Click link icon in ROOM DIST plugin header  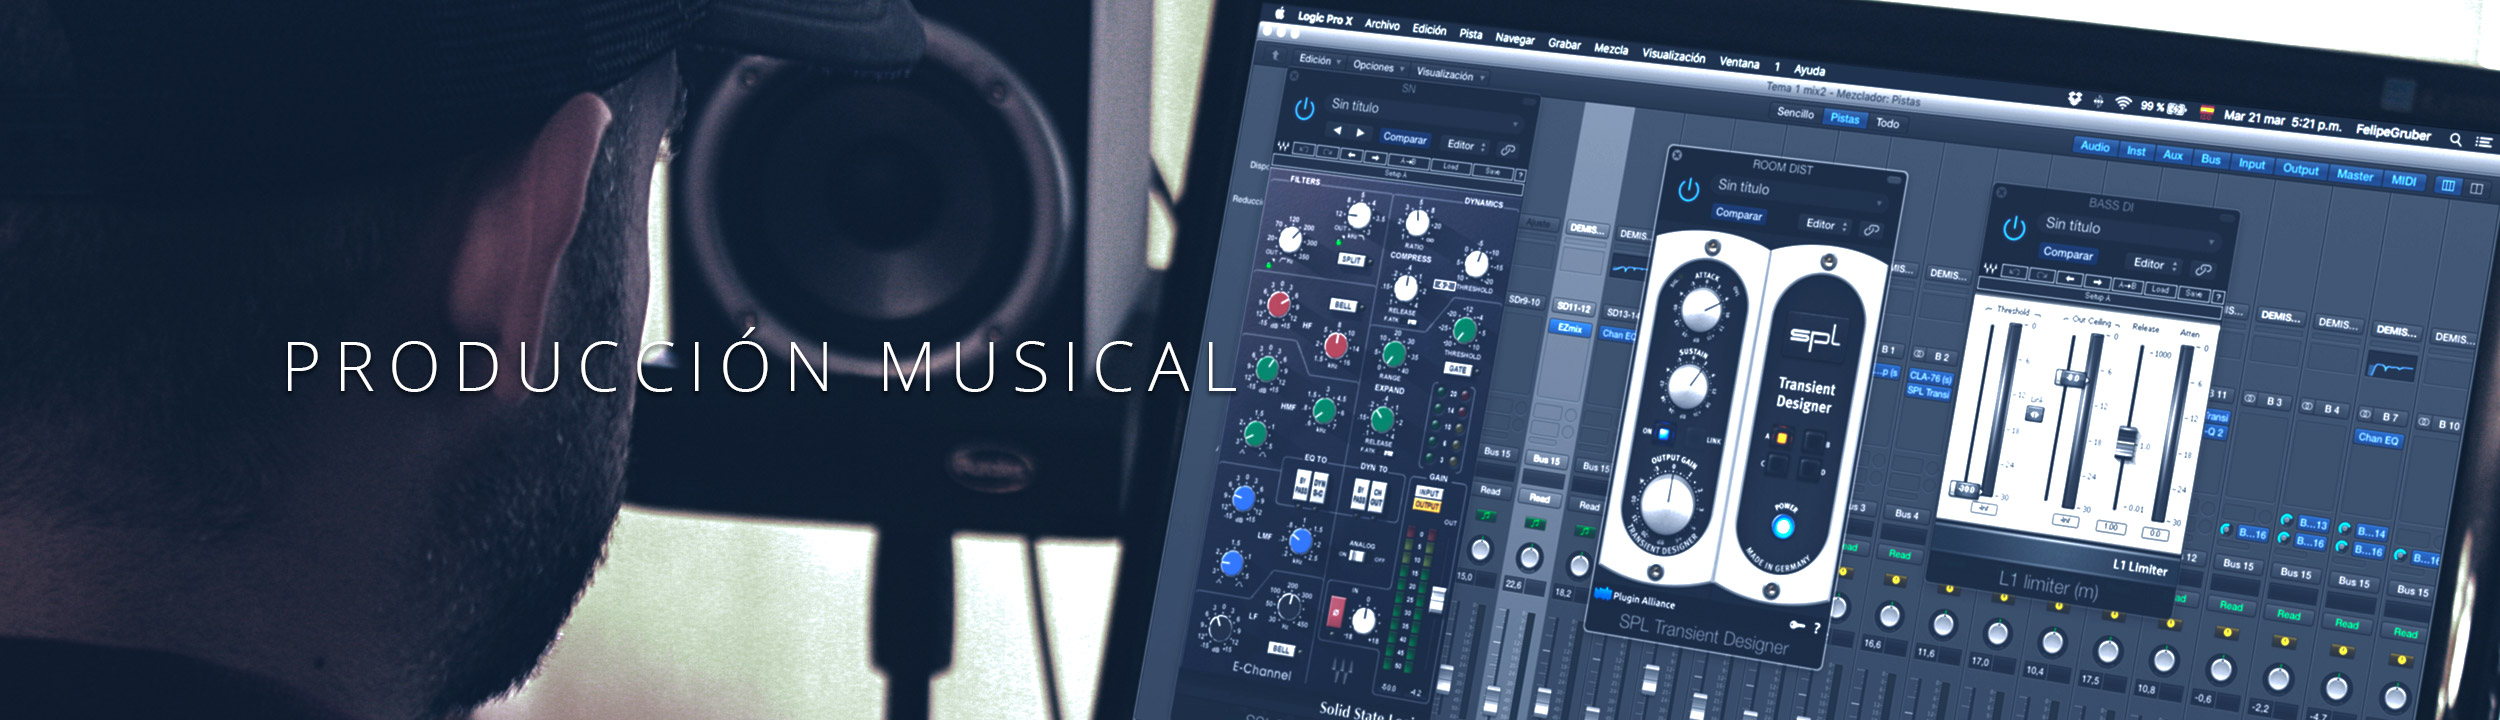tap(1871, 230)
